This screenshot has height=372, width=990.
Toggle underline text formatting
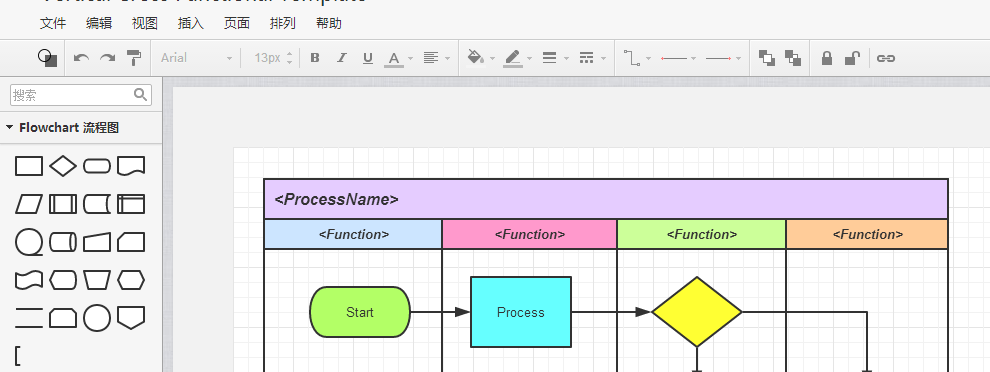[368, 58]
